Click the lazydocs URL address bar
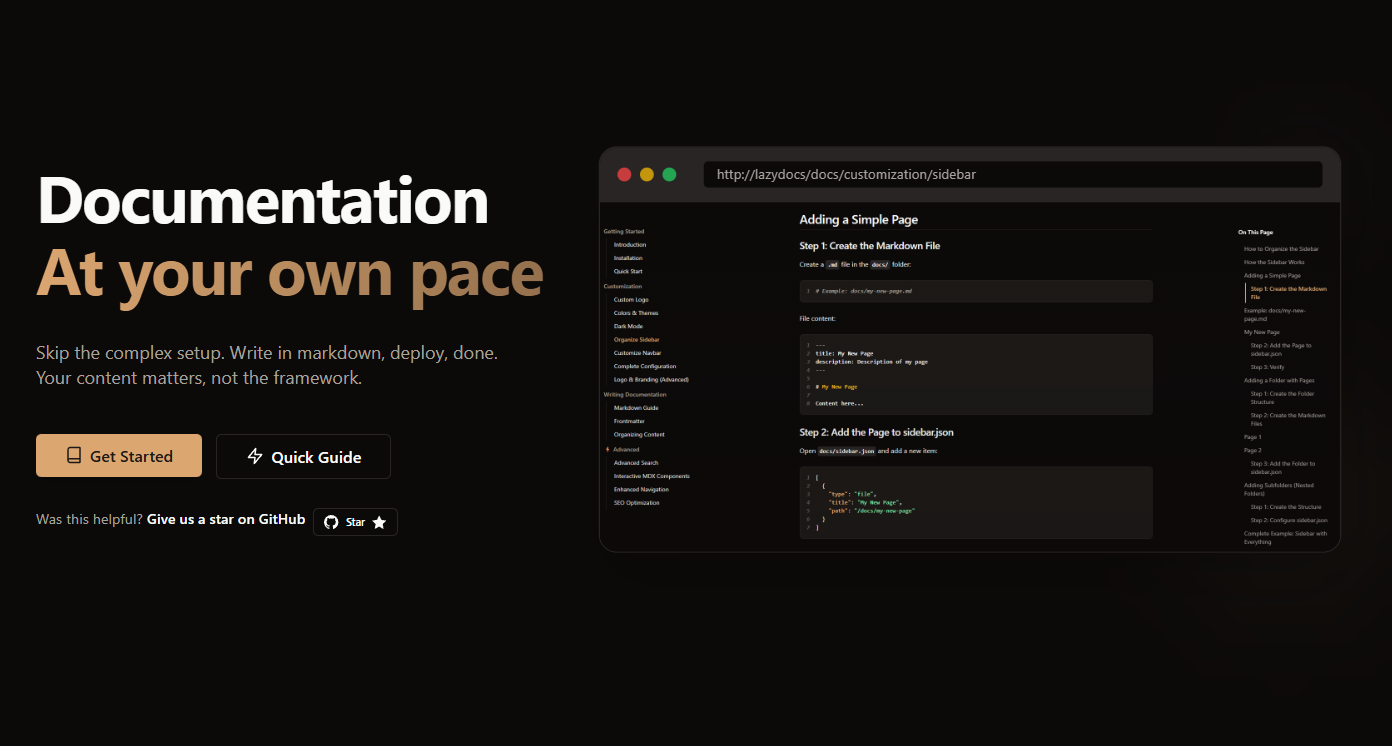 [x=1013, y=174]
